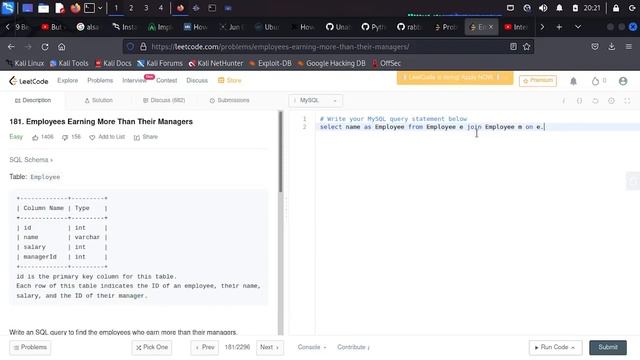This screenshot has width=640, height=360.
Task: Expand the Console panel
Action: (x=312, y=347)
